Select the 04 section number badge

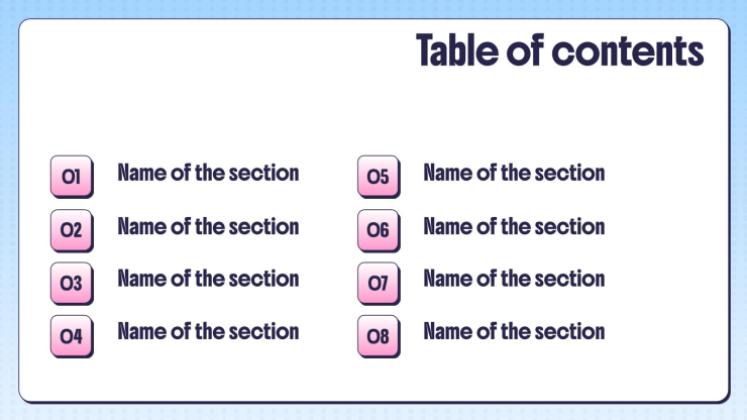(71, 336)
